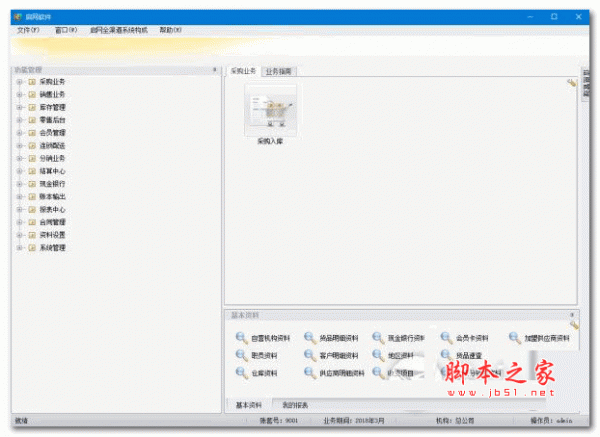Expand the 连锁配送 tree node

coord(19,146)
